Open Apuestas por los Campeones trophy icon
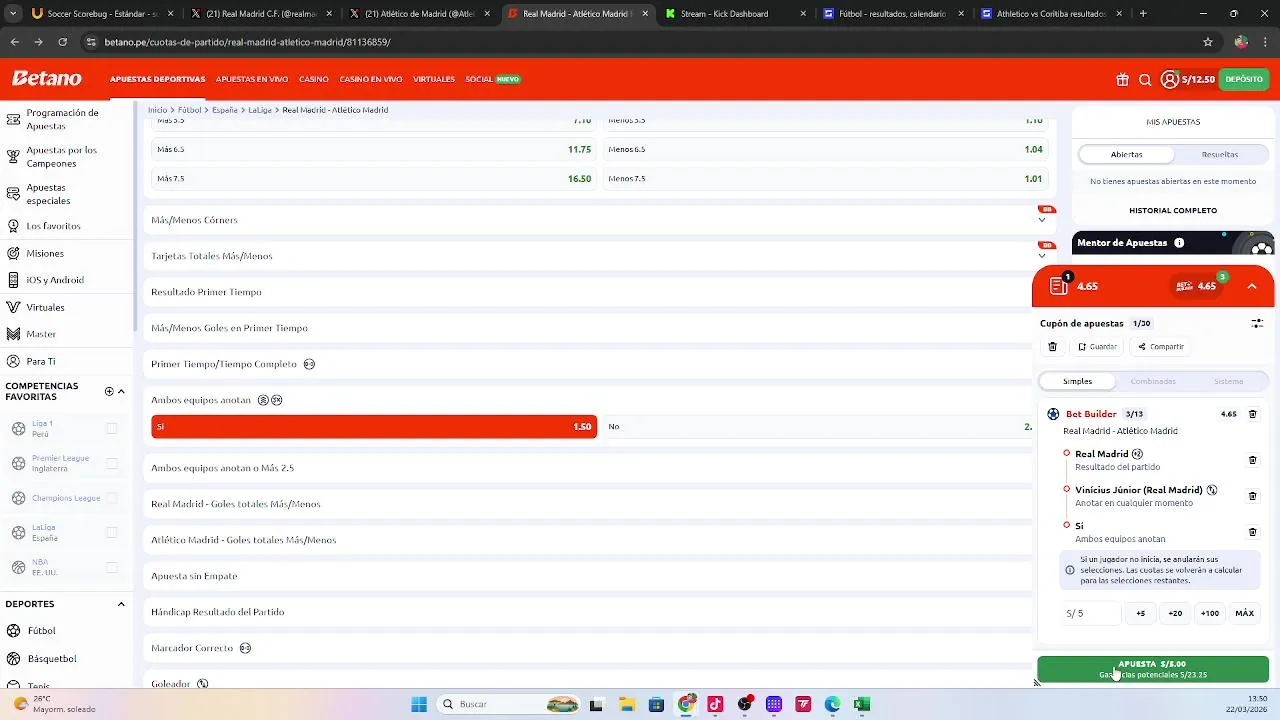The image size is (1280, 720). coord(13,157)
